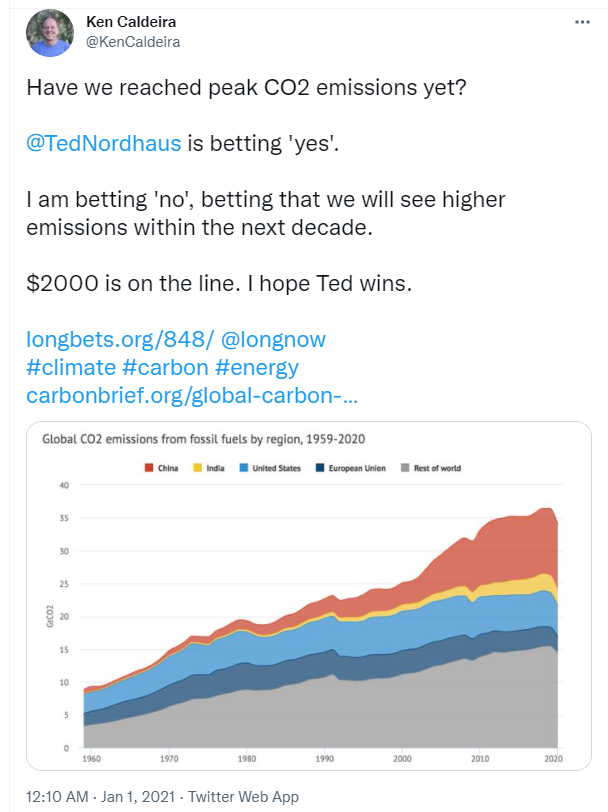Open the @TedNordhaus mention link
This screenshot has height=812, width=608.
coord(104,143)
